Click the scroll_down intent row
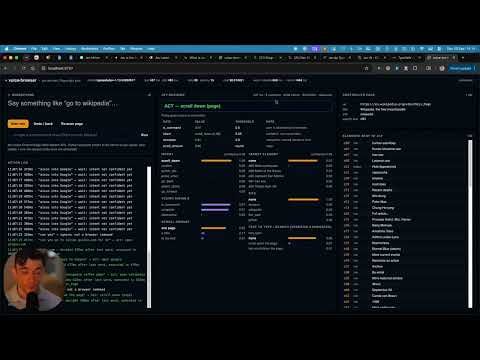 pos(203,161)
